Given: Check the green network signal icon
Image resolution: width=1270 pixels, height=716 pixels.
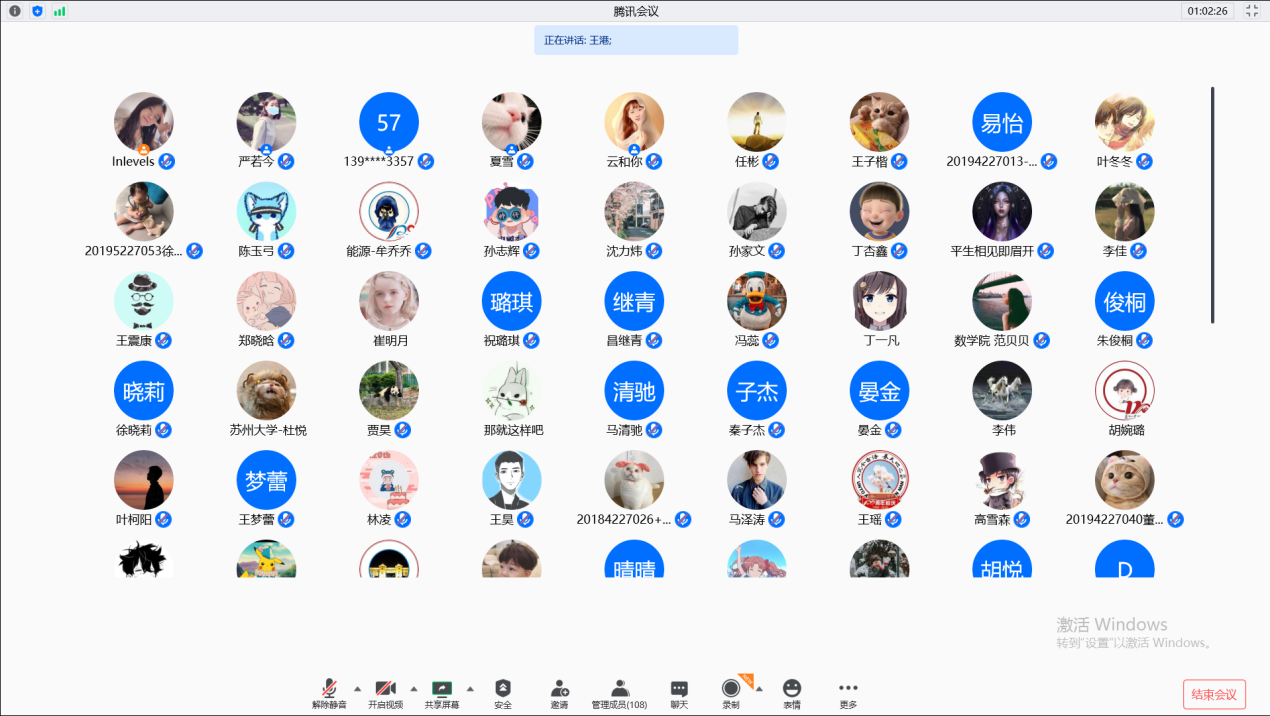Looking at the screenshot, I should point(60,11).
